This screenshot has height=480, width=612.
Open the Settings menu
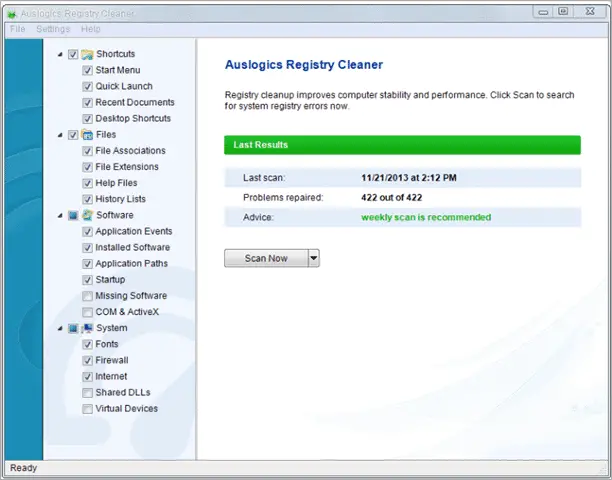pyautogui.click(x=53, y=29)
